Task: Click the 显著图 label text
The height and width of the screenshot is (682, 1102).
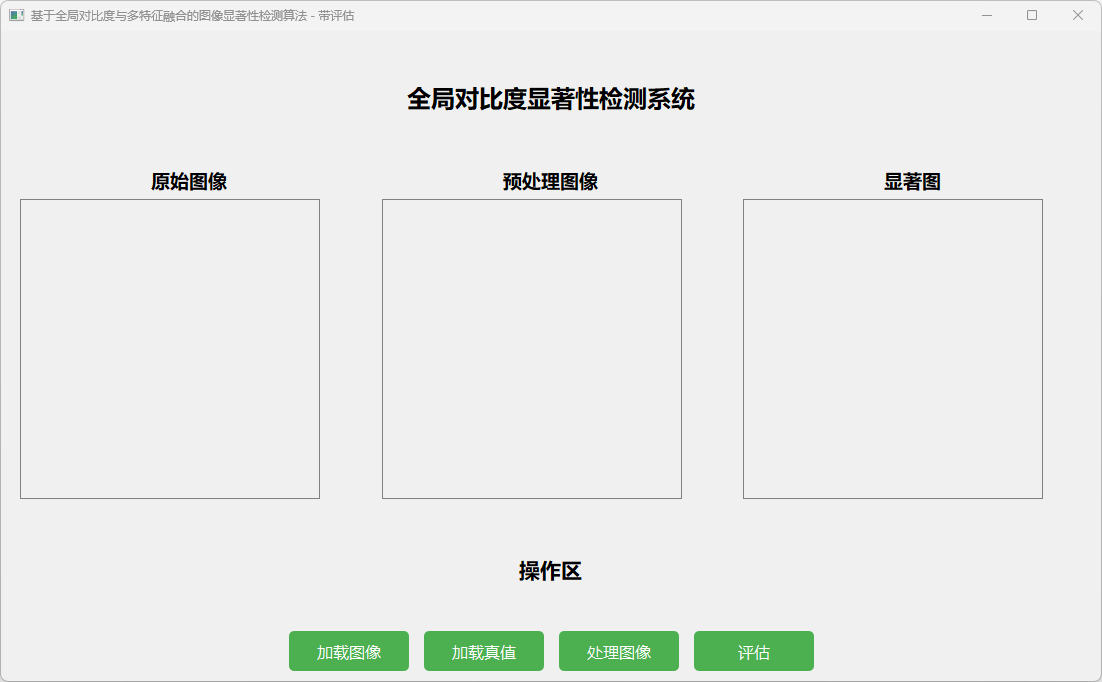Action: pyautogui.click(x=912, y=182)
